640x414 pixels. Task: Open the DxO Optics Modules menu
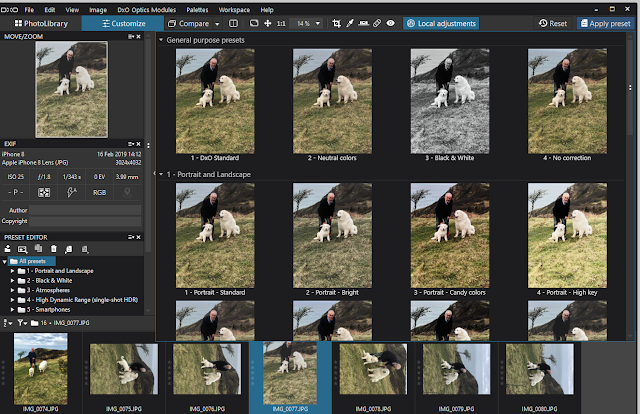(x=140, y=8)
